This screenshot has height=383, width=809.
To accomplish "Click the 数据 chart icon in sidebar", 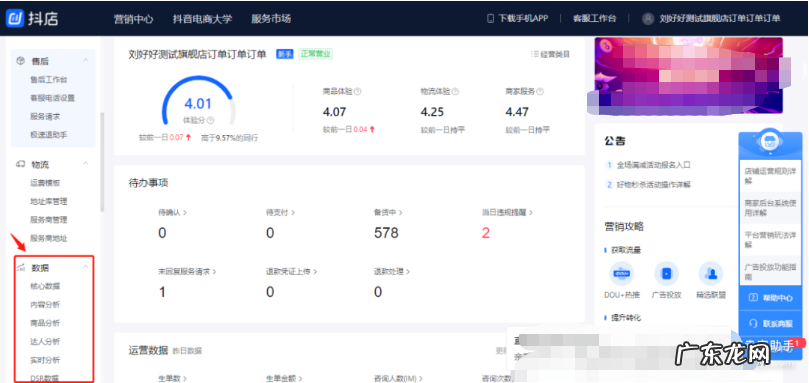I will [21, 267].
